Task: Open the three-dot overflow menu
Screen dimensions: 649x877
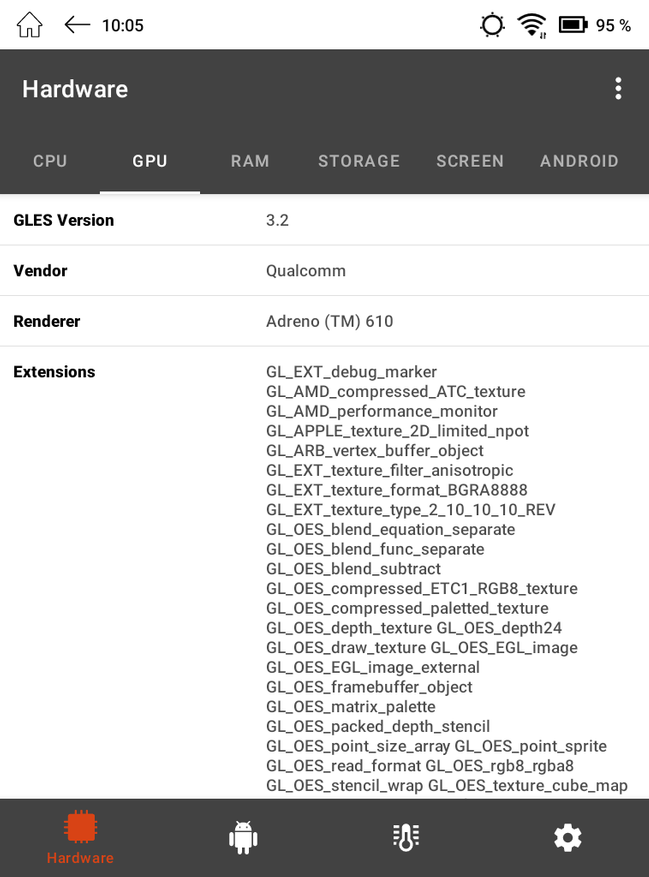Action: pyautogui.click(x=618, y=89)
